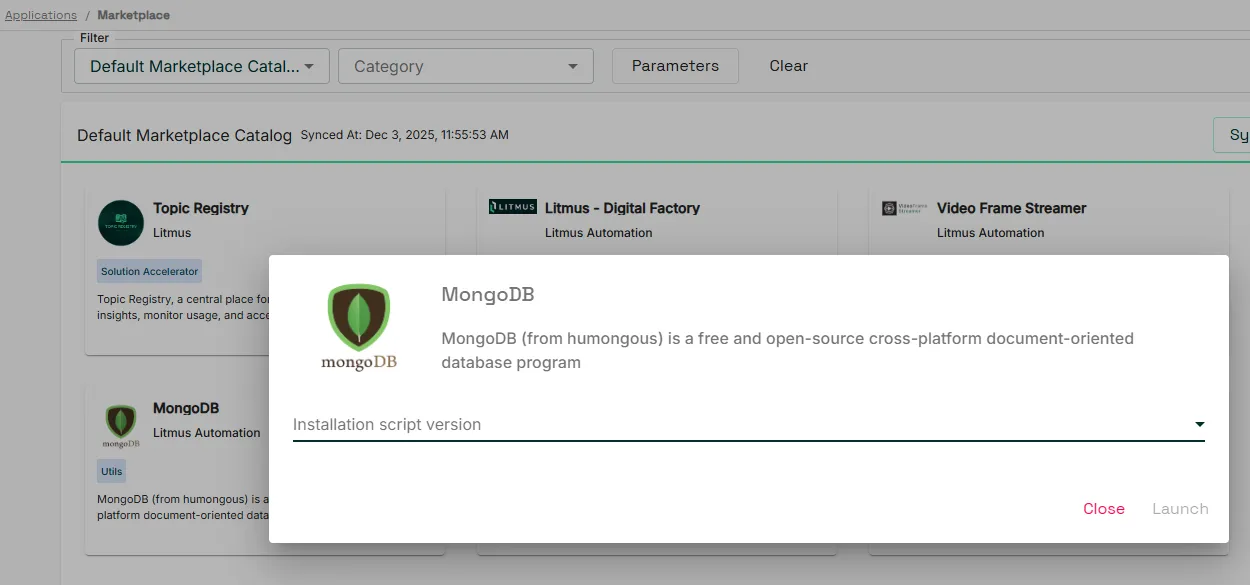The image size is (1250, 585).
Task: Click the Utils tag on MongoDB card
Action: click(112, 471)
